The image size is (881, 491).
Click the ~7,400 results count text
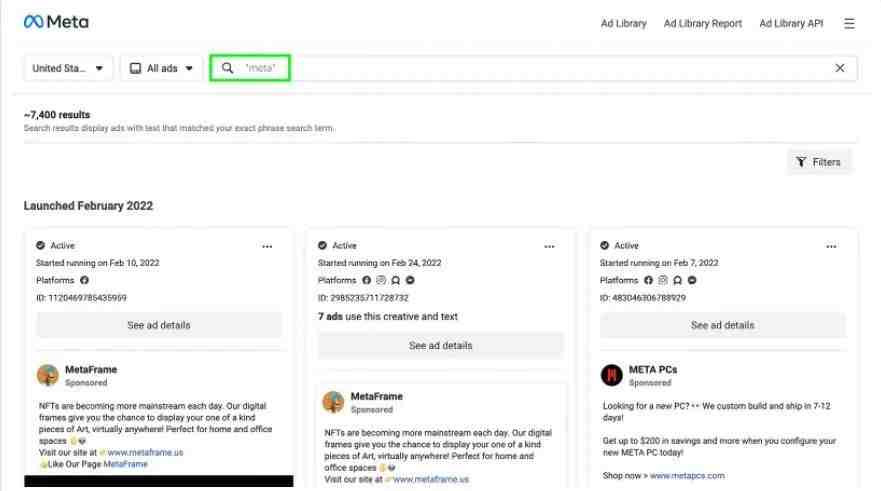pos(57,115)
